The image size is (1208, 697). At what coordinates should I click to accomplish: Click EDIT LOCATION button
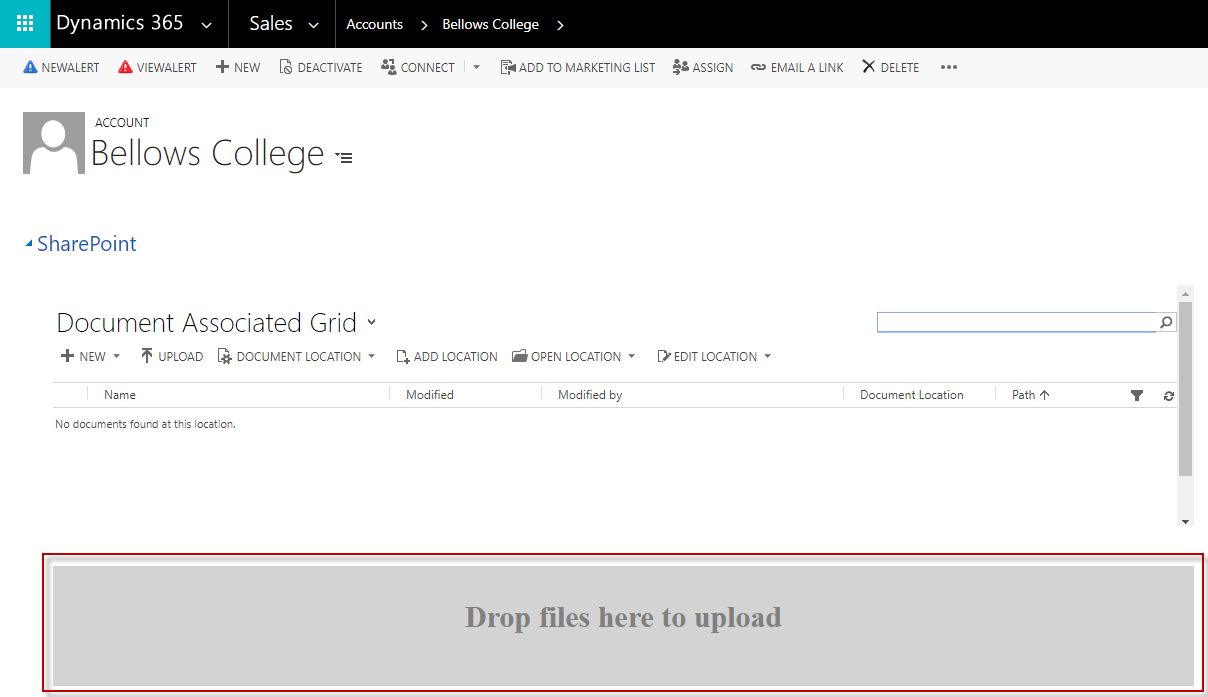point(707,356)
